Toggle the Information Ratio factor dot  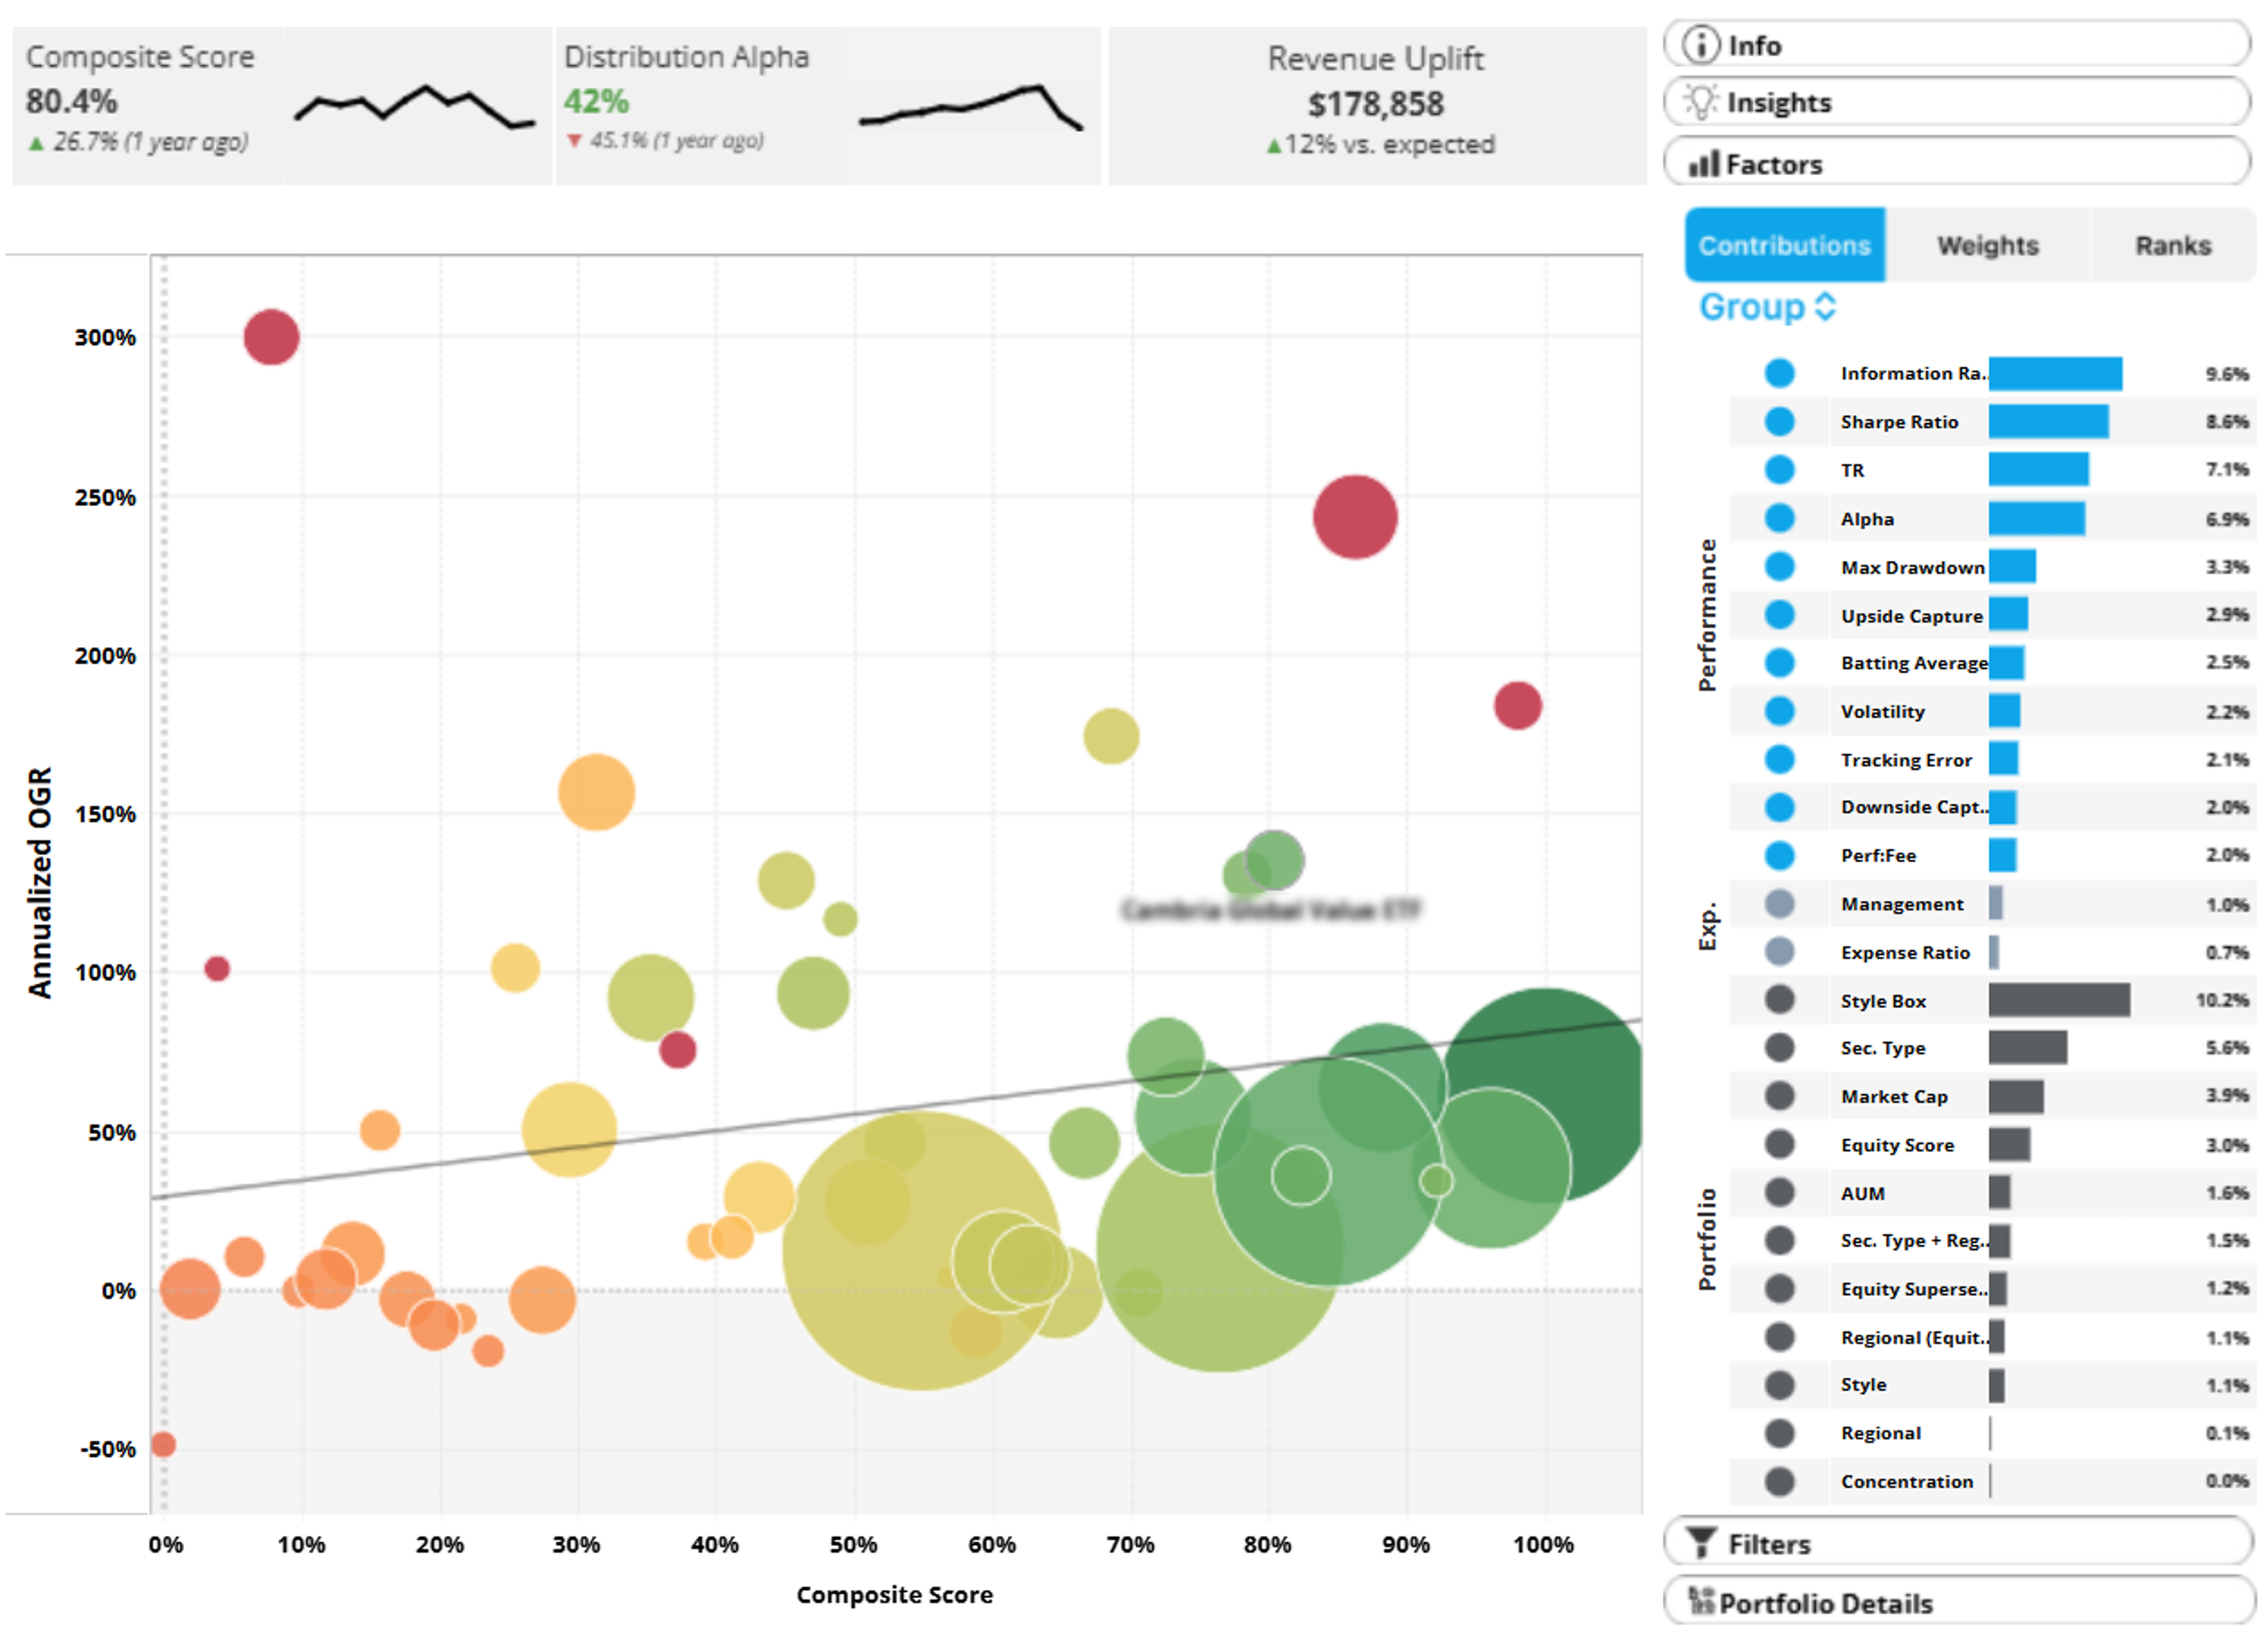pos(1779,373)
